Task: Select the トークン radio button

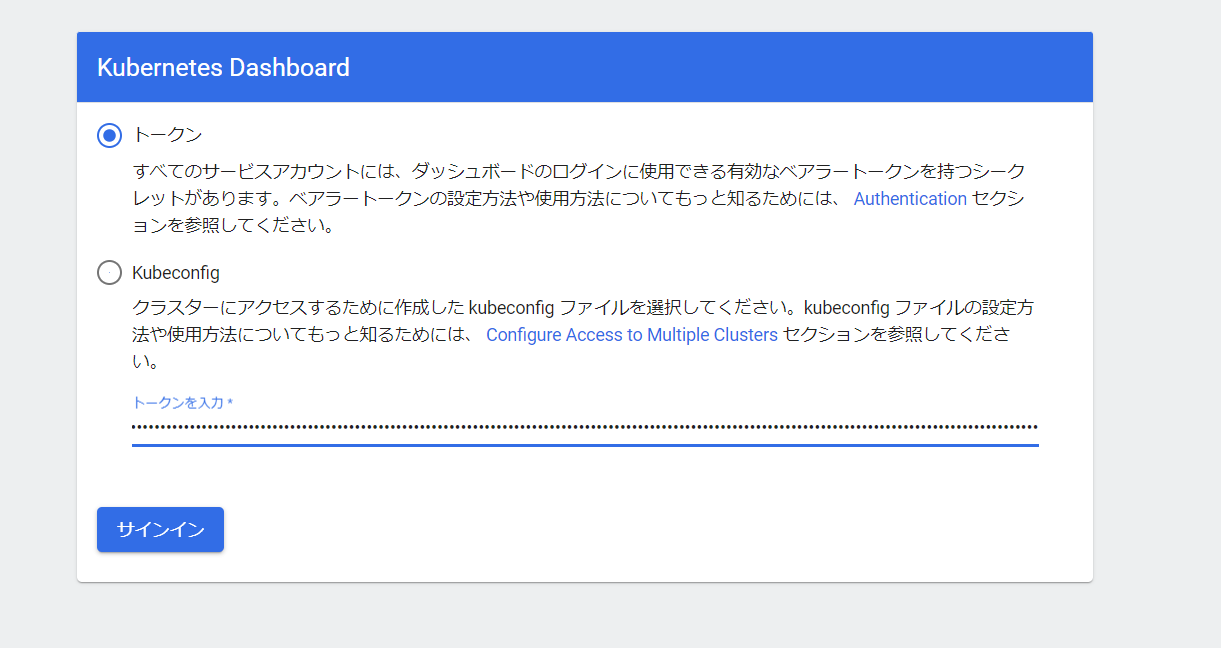Action: pyautogui.click(x=109, y=135)
